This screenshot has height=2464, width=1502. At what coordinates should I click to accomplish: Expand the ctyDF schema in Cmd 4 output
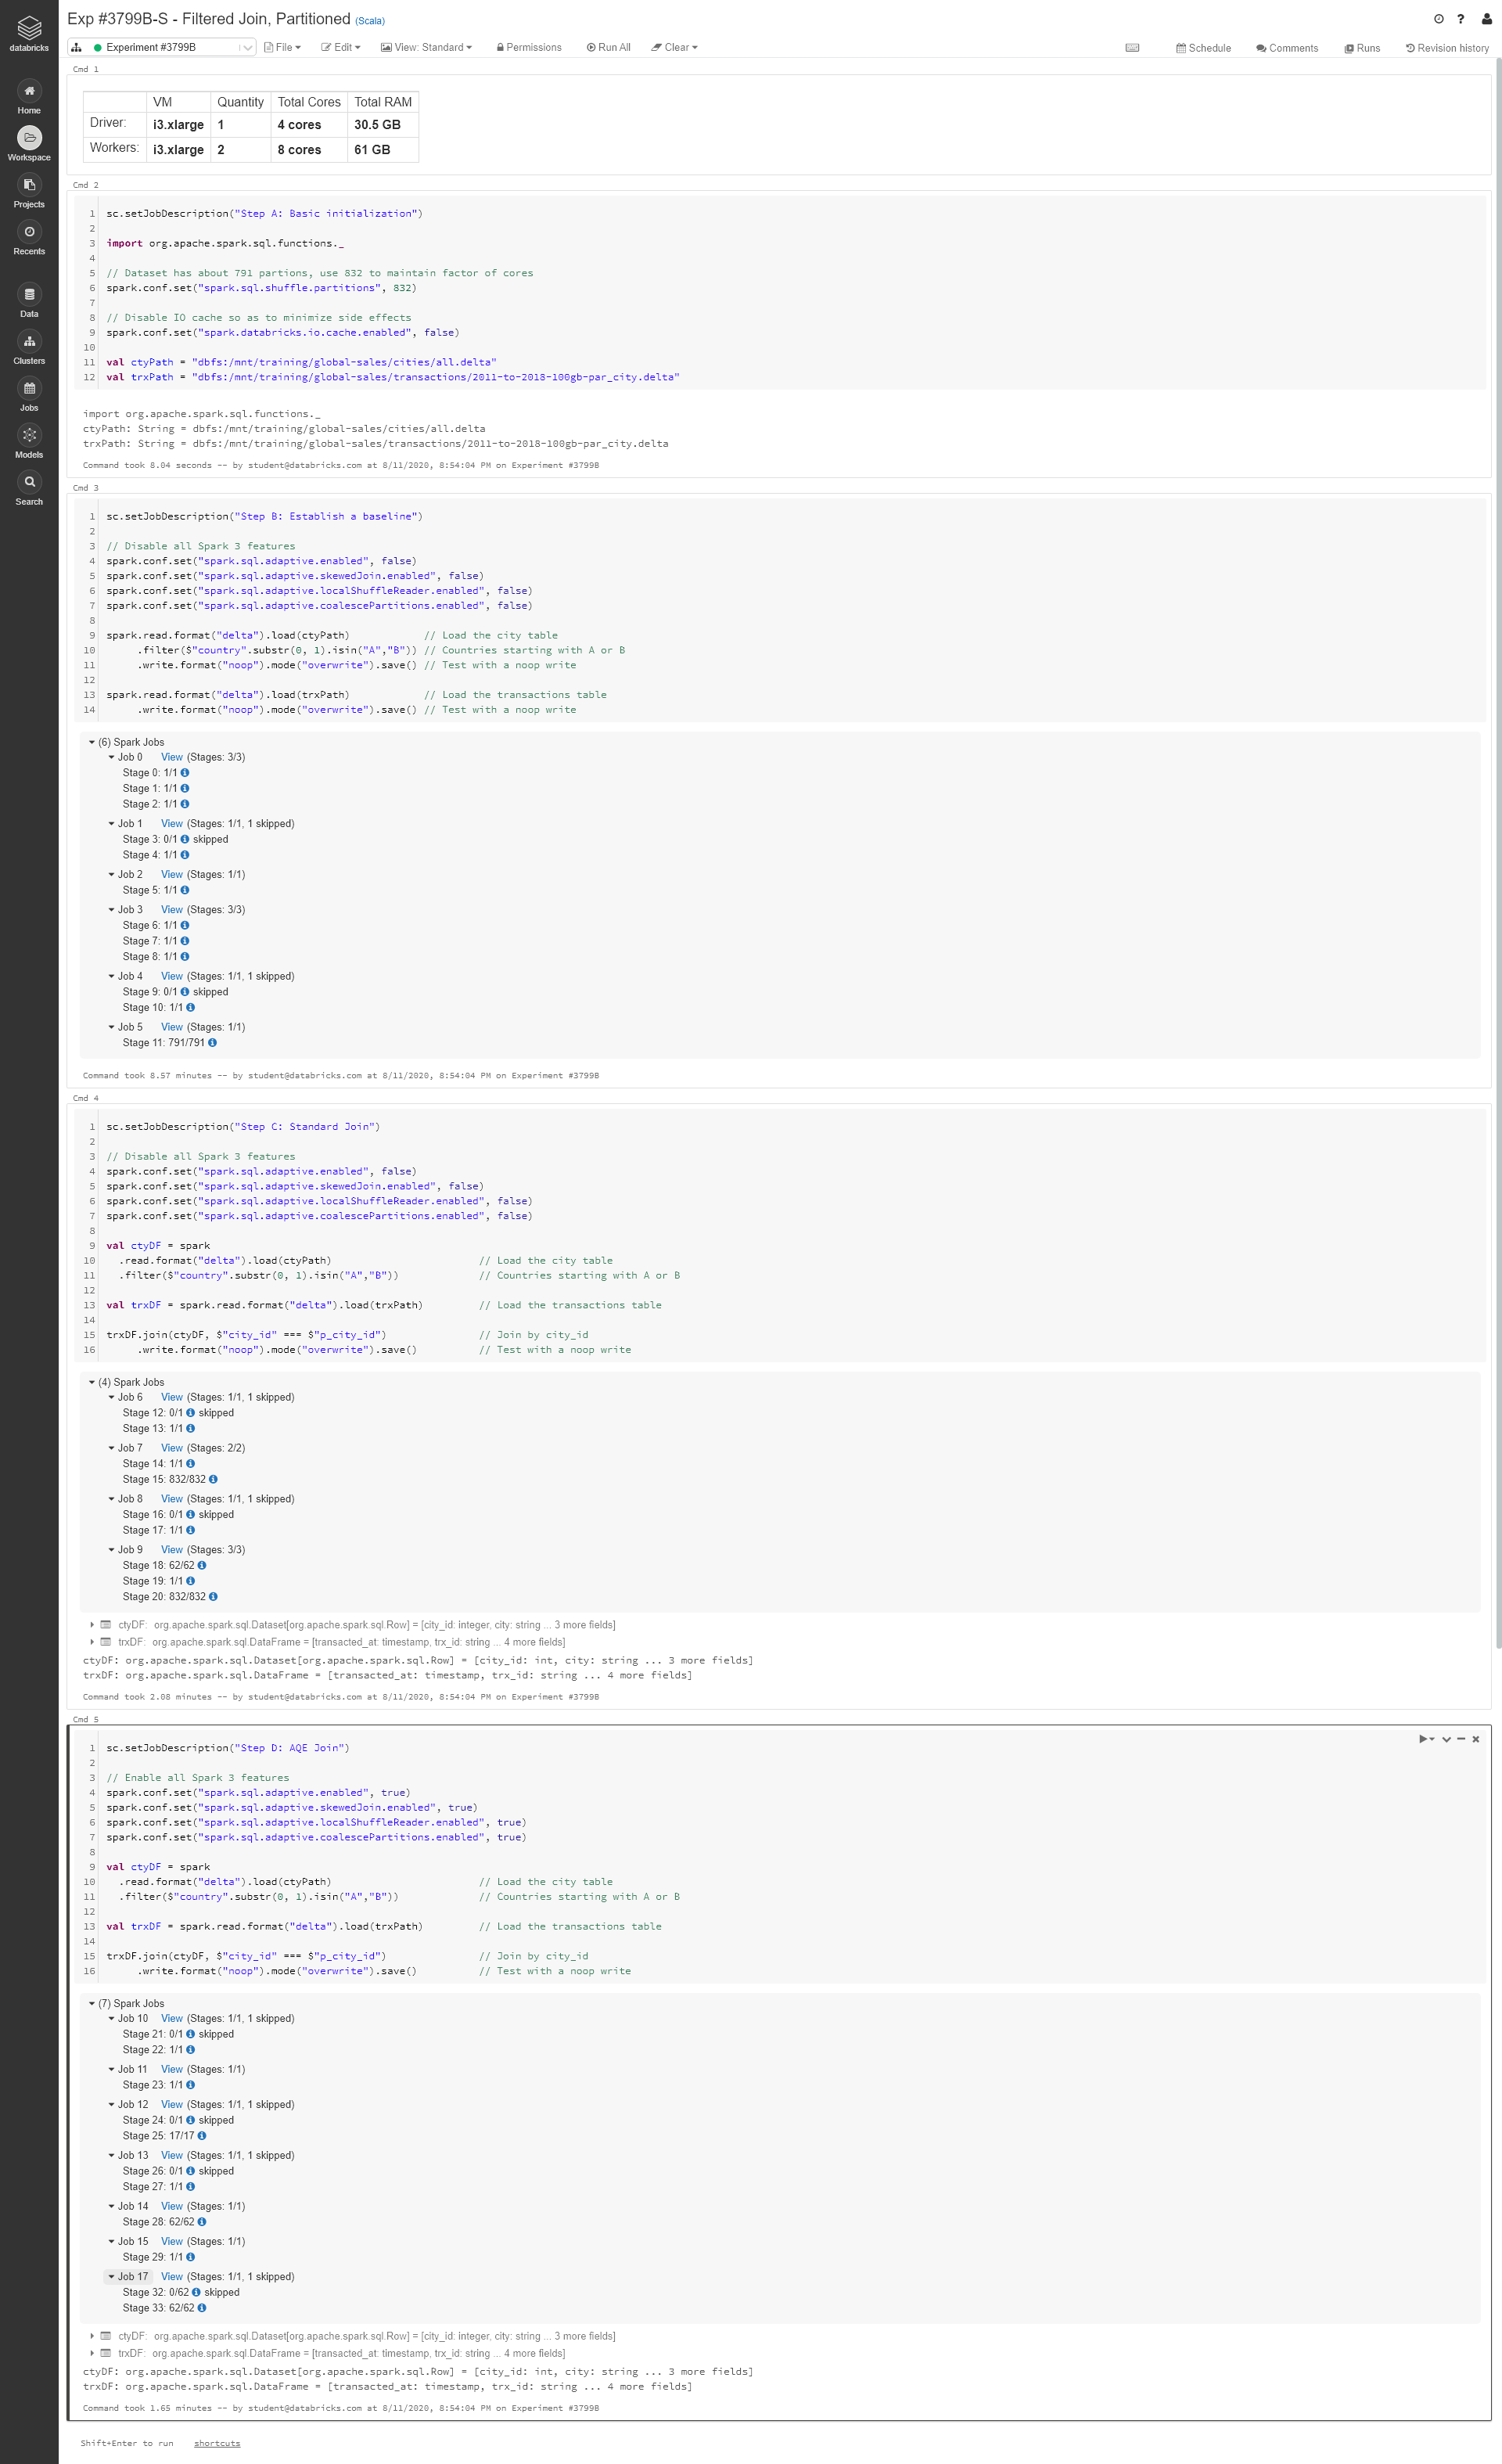[x=92, y=1625]
